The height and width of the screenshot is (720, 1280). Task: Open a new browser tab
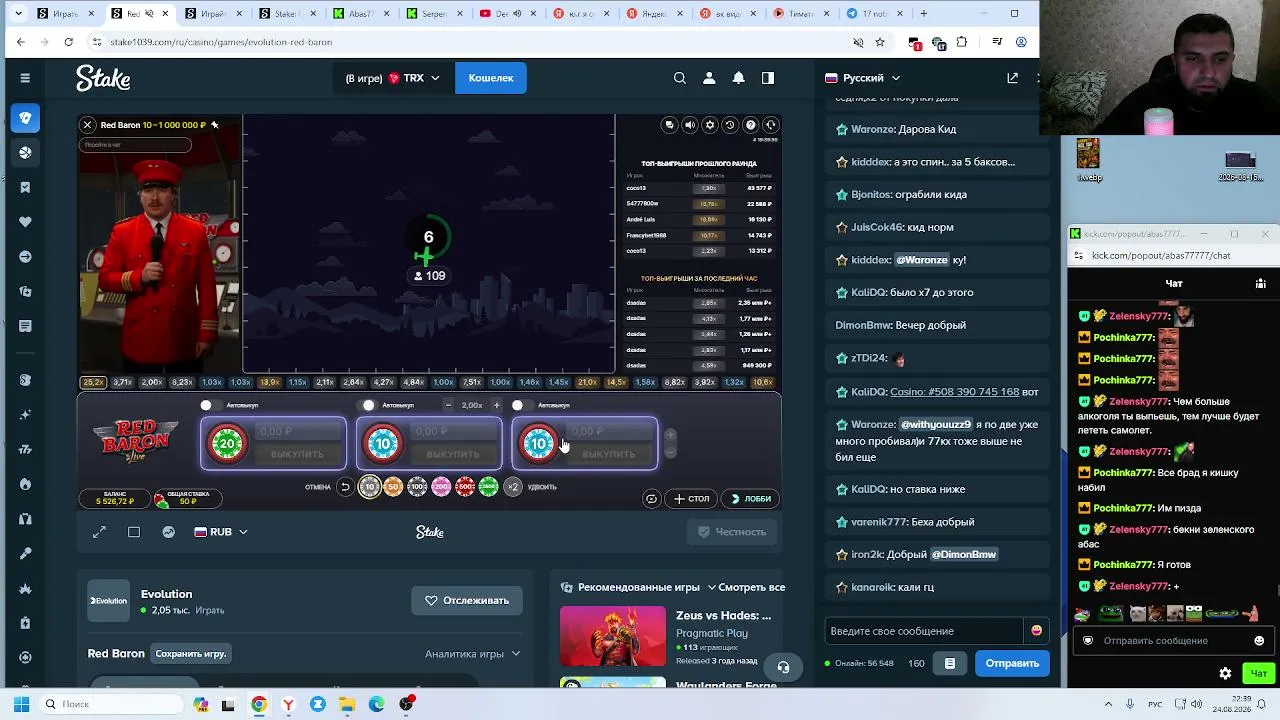[x=923, y=14]
